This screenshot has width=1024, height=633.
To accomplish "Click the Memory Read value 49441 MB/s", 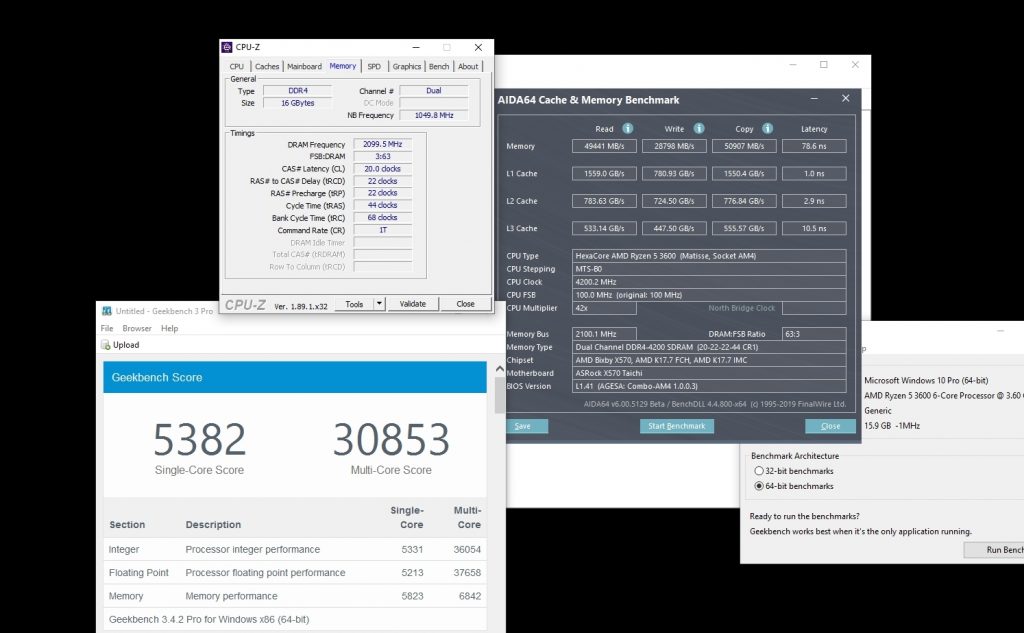I will tap(604, 146).
